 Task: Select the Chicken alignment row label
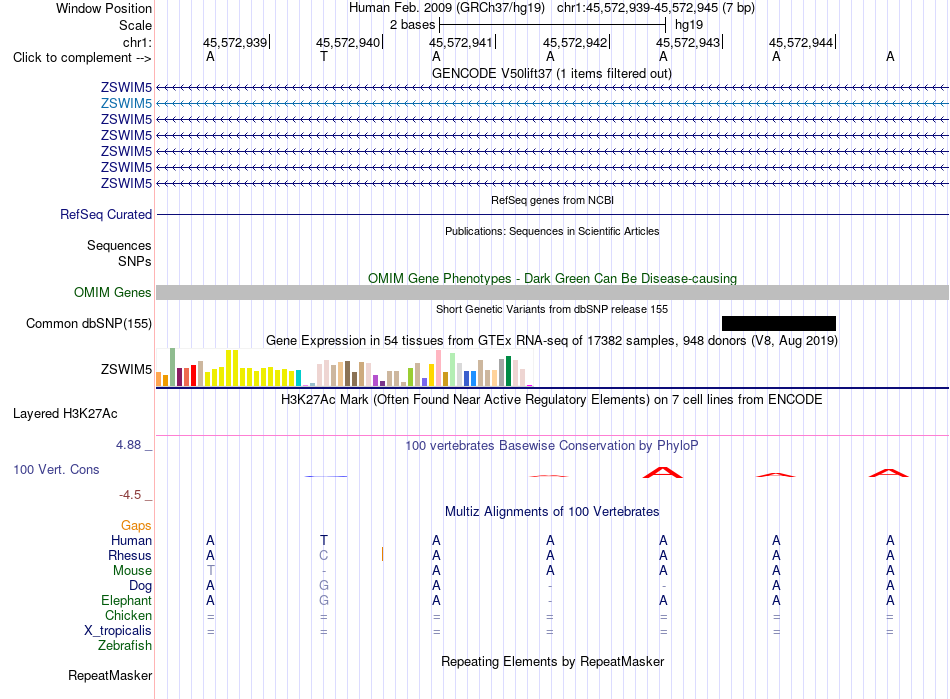click(128, 615)
